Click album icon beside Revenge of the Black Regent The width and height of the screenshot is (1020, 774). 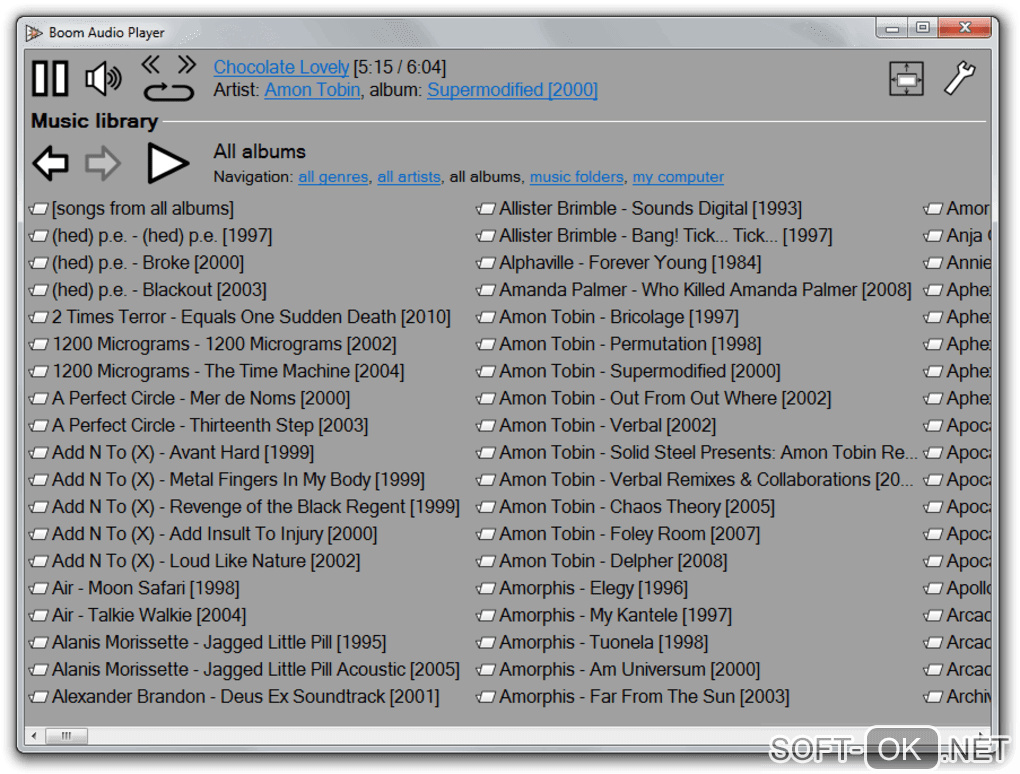[x=39, y=507]
